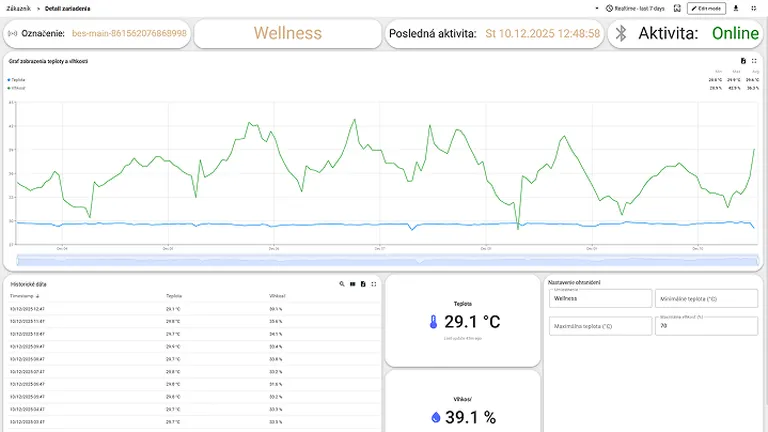Click the water drop icon in the Vlhkosť card

click(435, 417)
